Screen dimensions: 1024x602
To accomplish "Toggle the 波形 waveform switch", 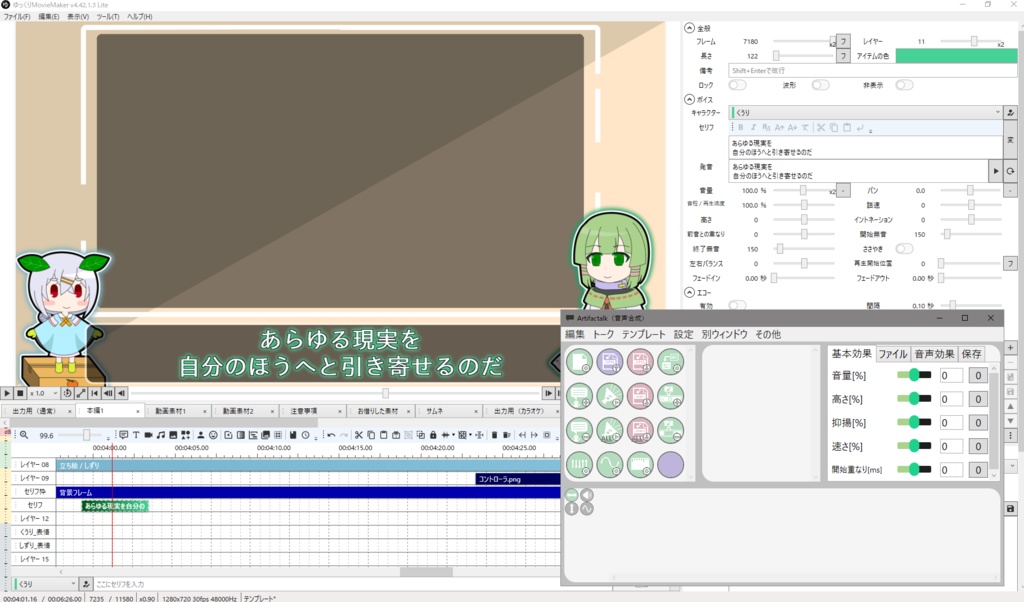I will (820, 85).
